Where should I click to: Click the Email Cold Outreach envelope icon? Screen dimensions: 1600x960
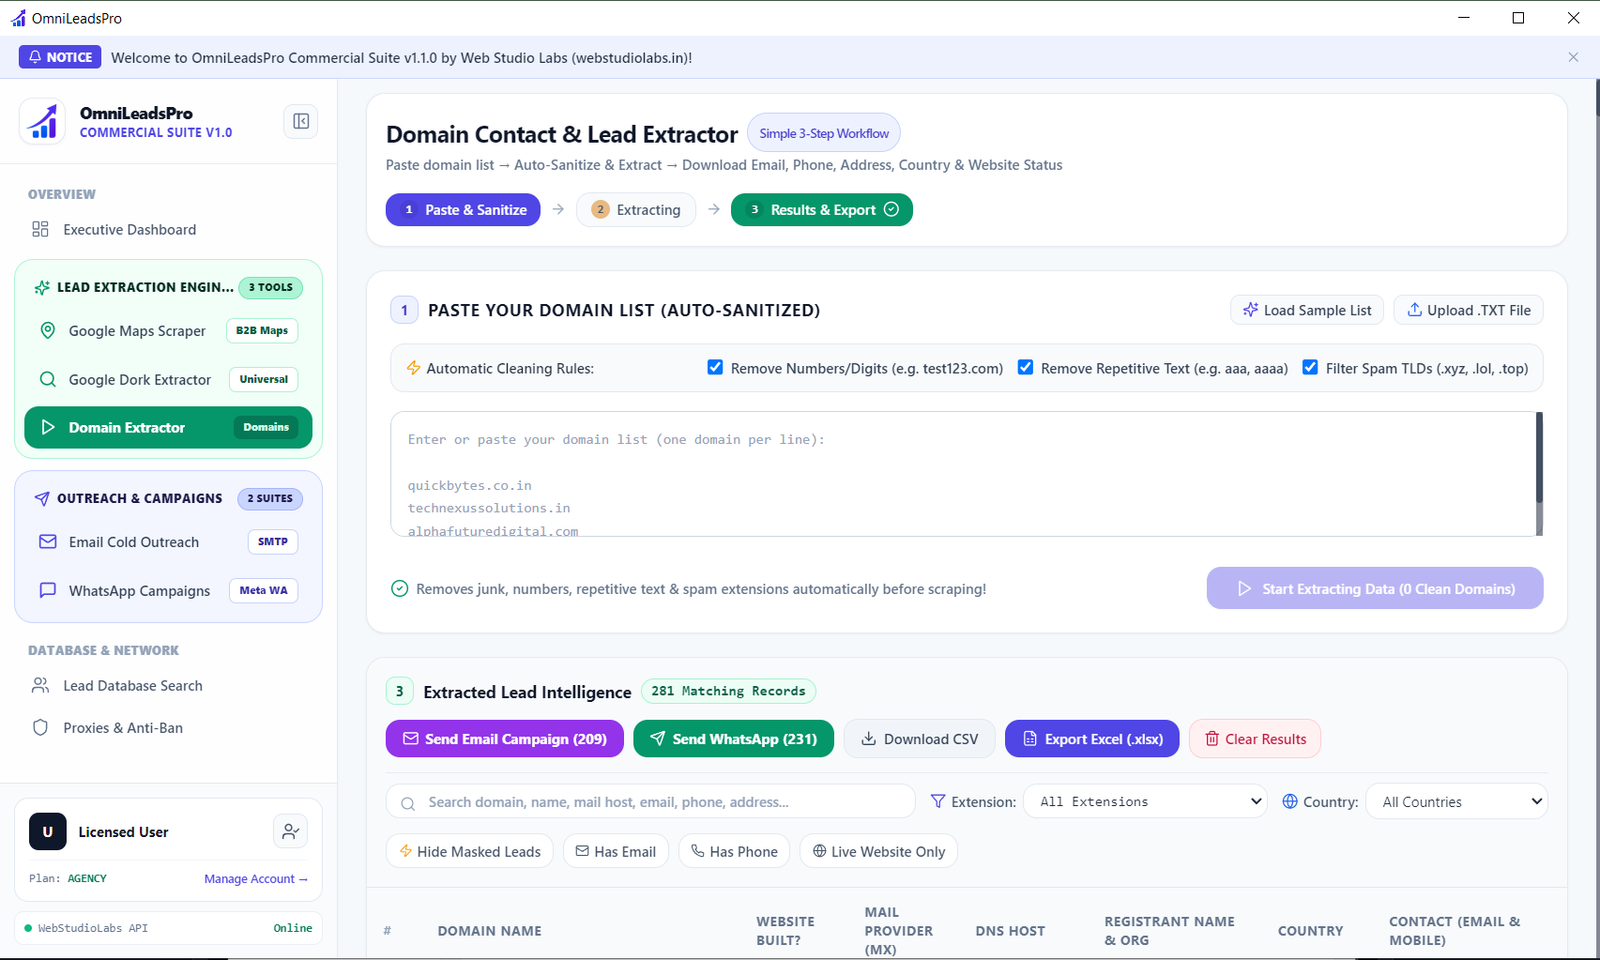47,541
